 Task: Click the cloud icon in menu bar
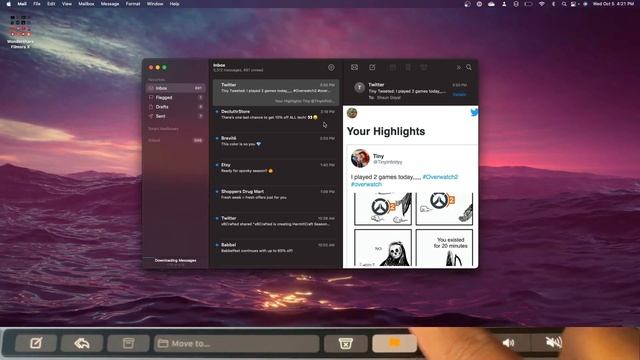[491, 4]
